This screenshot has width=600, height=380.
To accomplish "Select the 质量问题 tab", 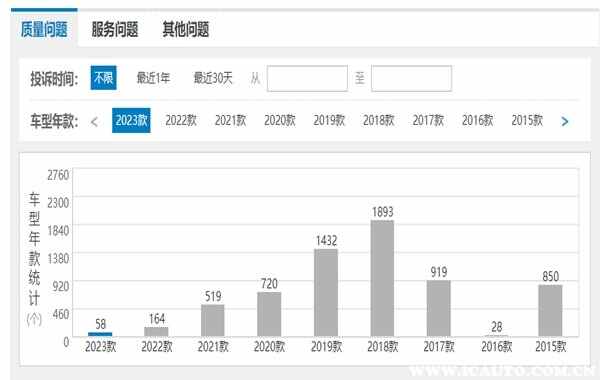I will click(x=44, y=29).
